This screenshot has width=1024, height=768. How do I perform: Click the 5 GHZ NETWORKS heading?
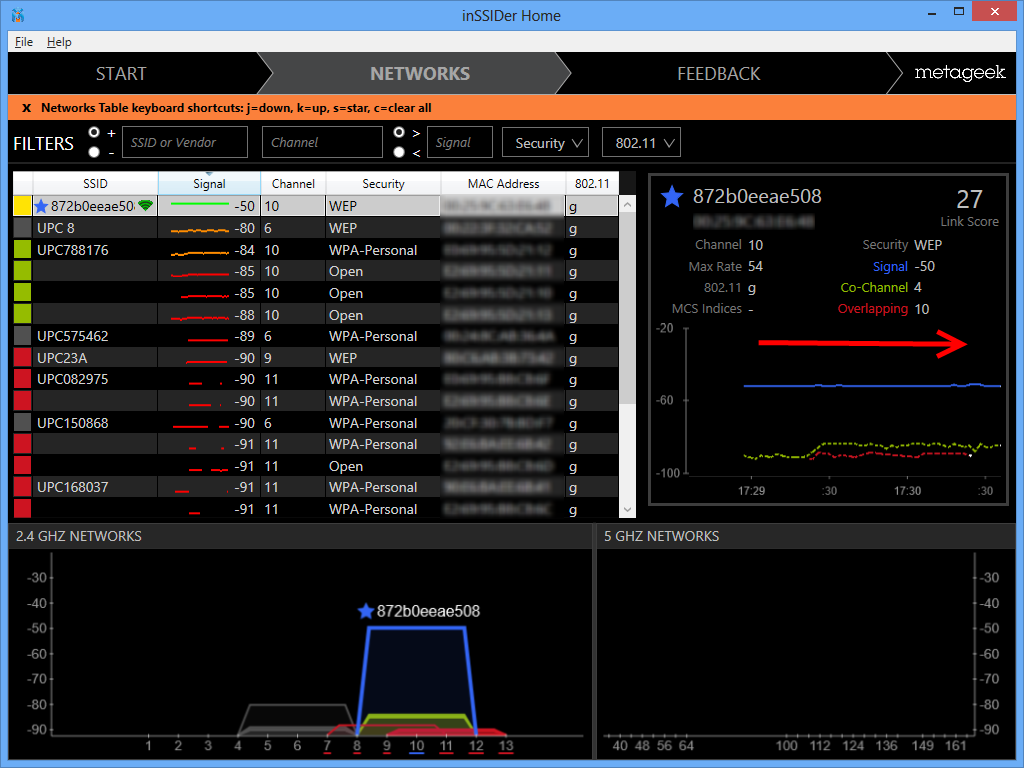(661, 536)
